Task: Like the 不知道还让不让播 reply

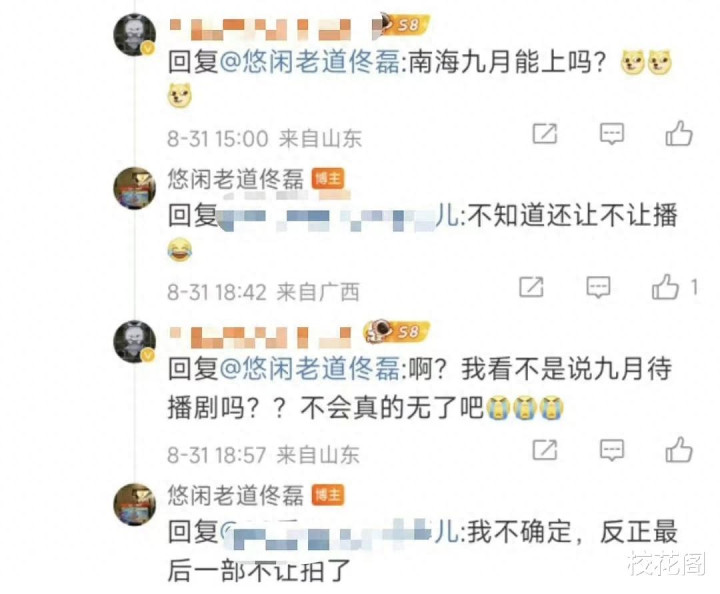Action: click(x=665, y=287)
